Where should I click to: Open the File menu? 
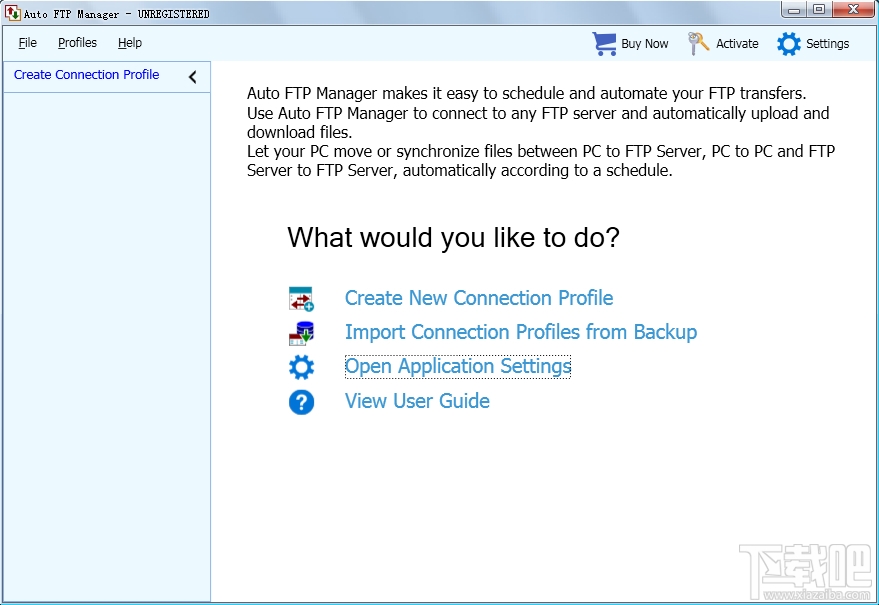tap(27, 43)
